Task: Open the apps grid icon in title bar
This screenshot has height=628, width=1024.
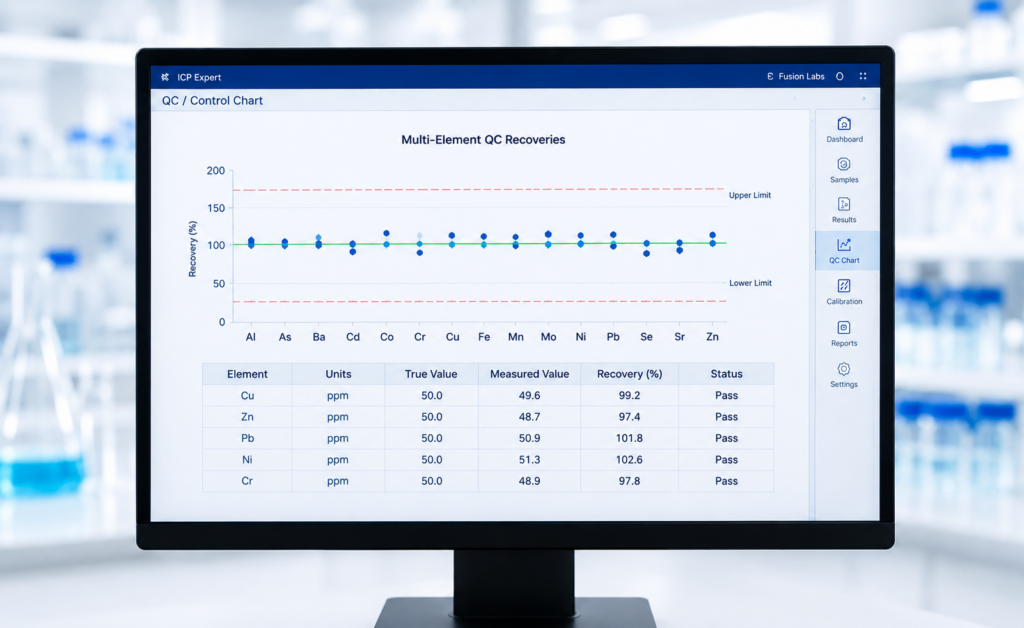Action: (863, 76)
